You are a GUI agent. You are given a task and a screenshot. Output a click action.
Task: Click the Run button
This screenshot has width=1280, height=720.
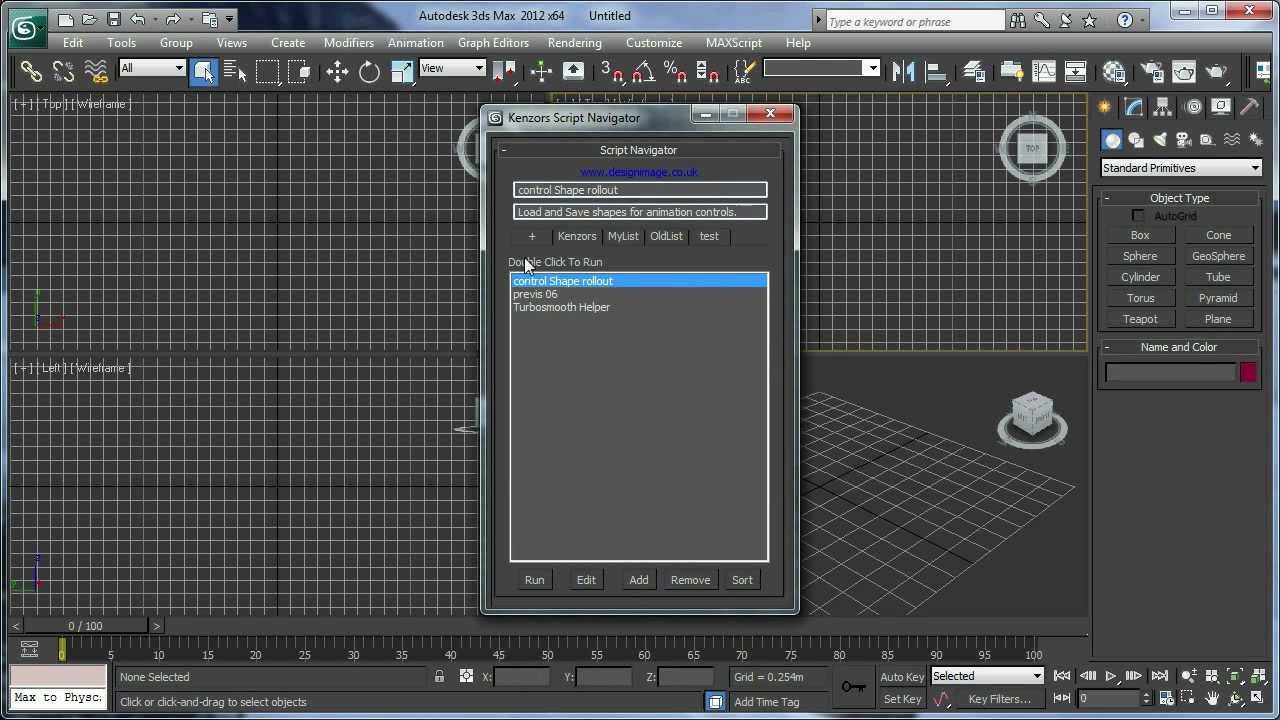pyautogui.click(x=535, y=580)
